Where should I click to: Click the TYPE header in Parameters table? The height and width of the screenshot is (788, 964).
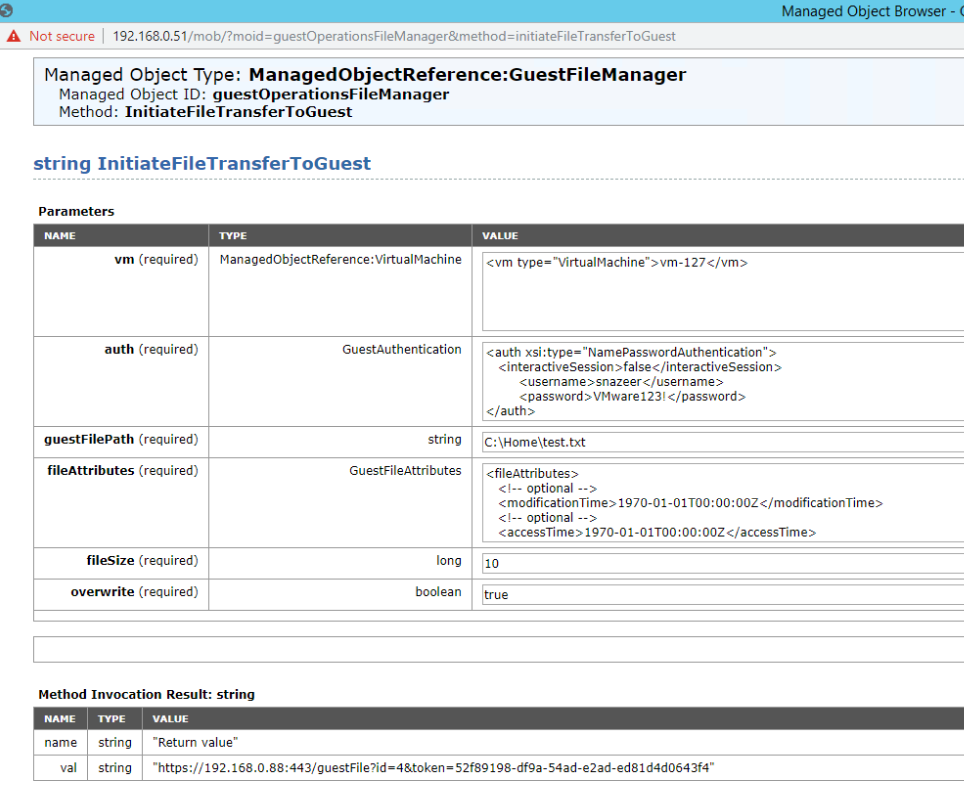click(233, 236)
